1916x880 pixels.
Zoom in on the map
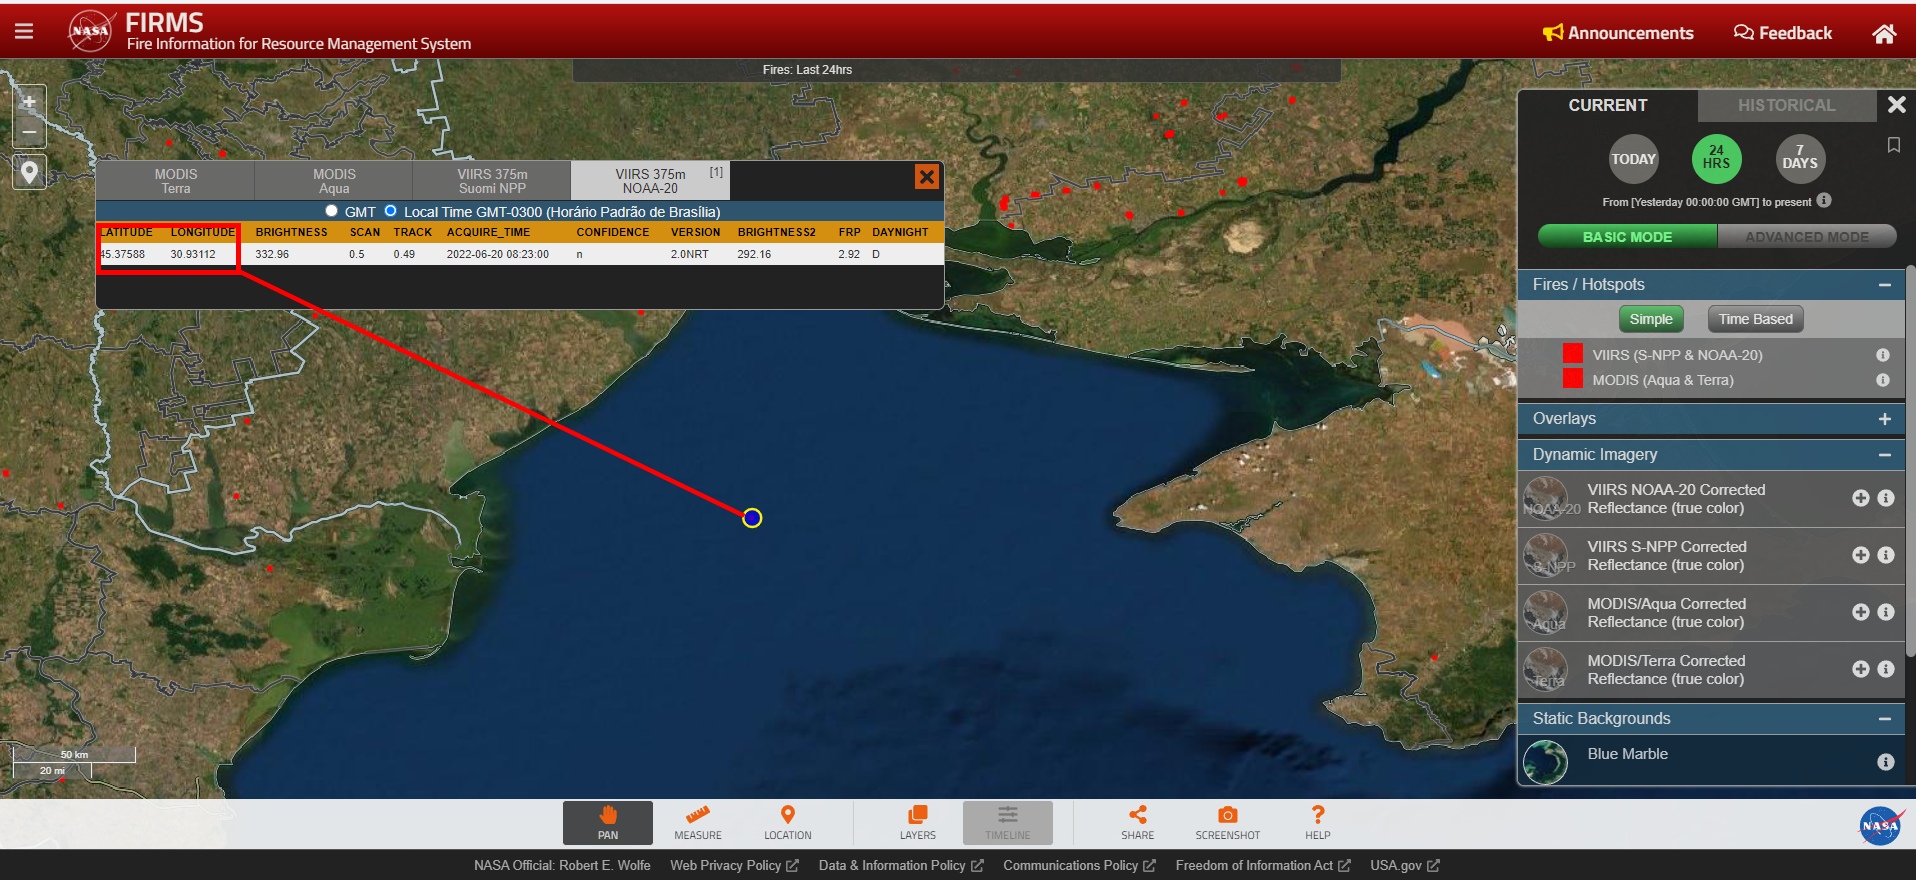29,102
